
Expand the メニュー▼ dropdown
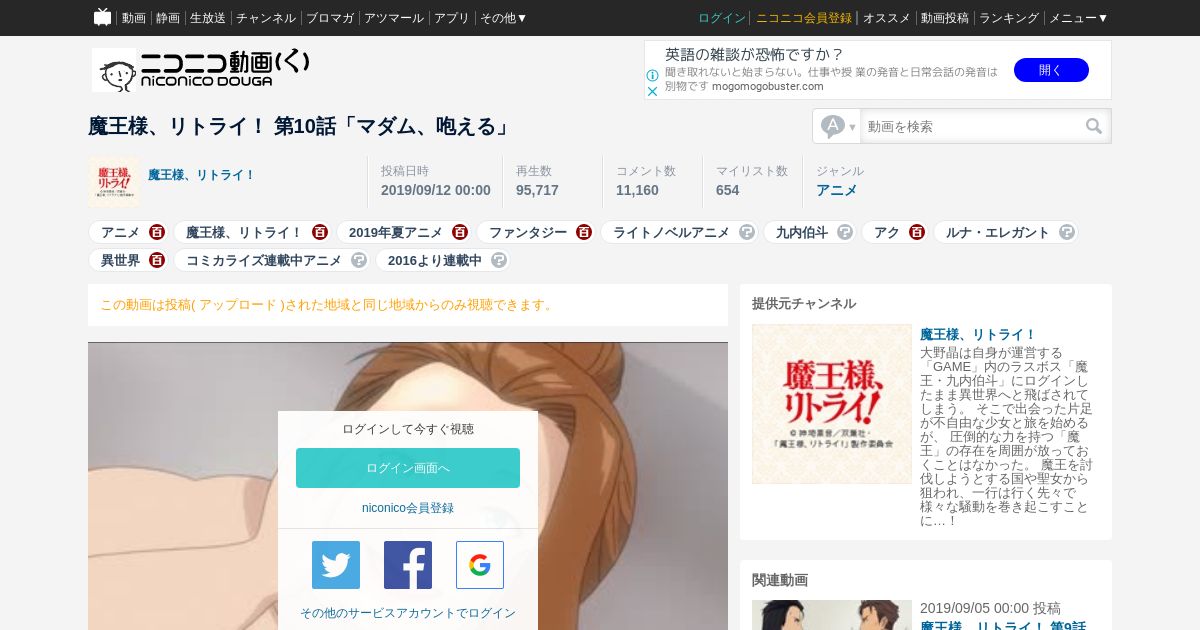tap(1078, 18)
